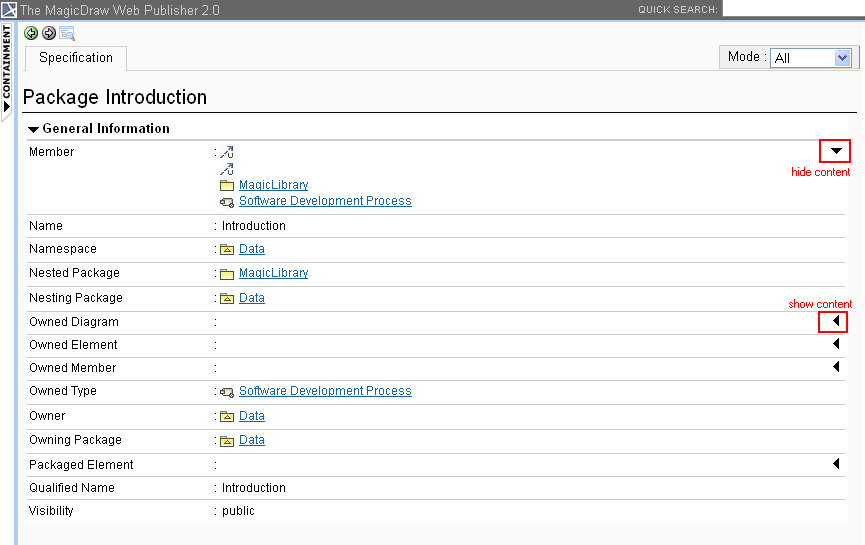The image size is (865, 545).
Task: Open the MagicLibrary link under Nested Package
Action: [273, 274]
